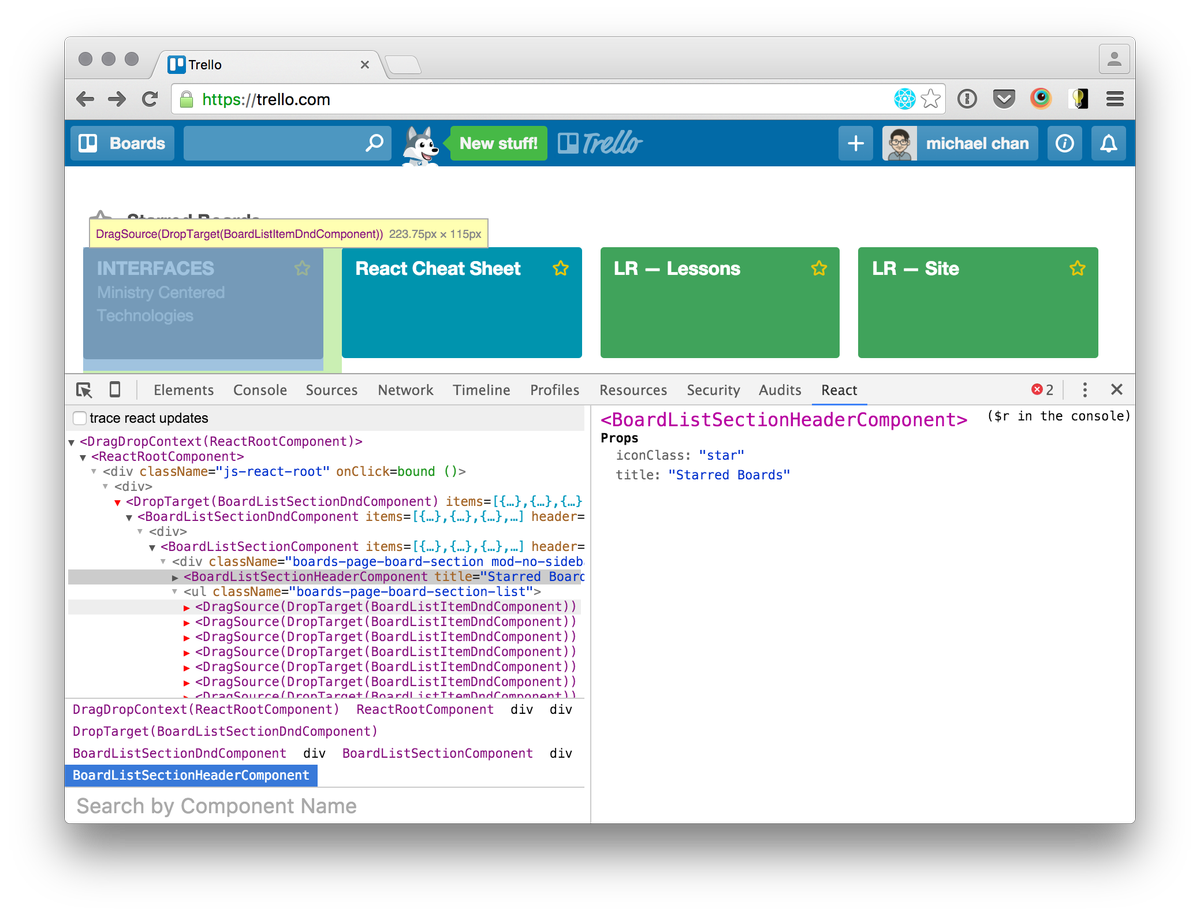Open DevTools three-dot menu
The width and height of the screenshot is (1200, 916).
click(1085, 390)
